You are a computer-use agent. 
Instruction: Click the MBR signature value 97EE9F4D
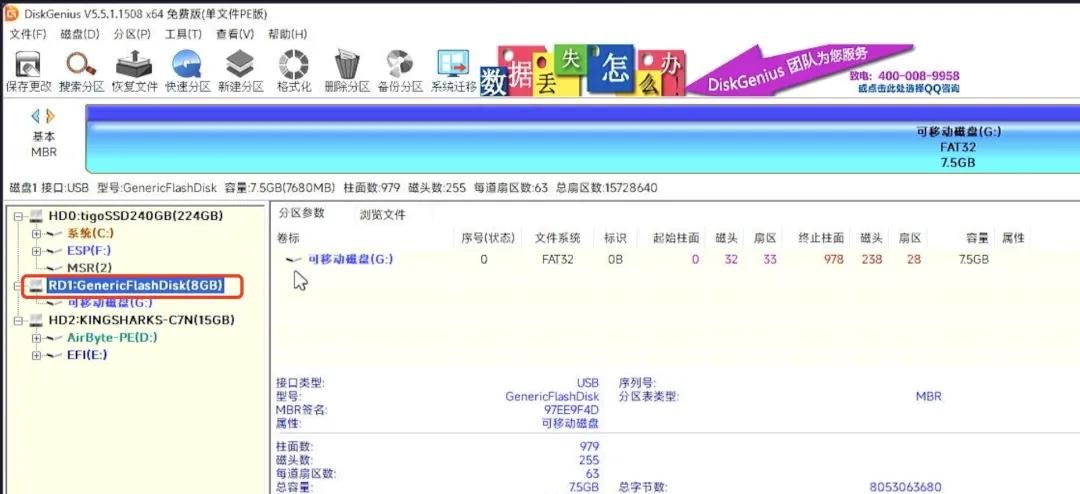click(x=571, y=410)
